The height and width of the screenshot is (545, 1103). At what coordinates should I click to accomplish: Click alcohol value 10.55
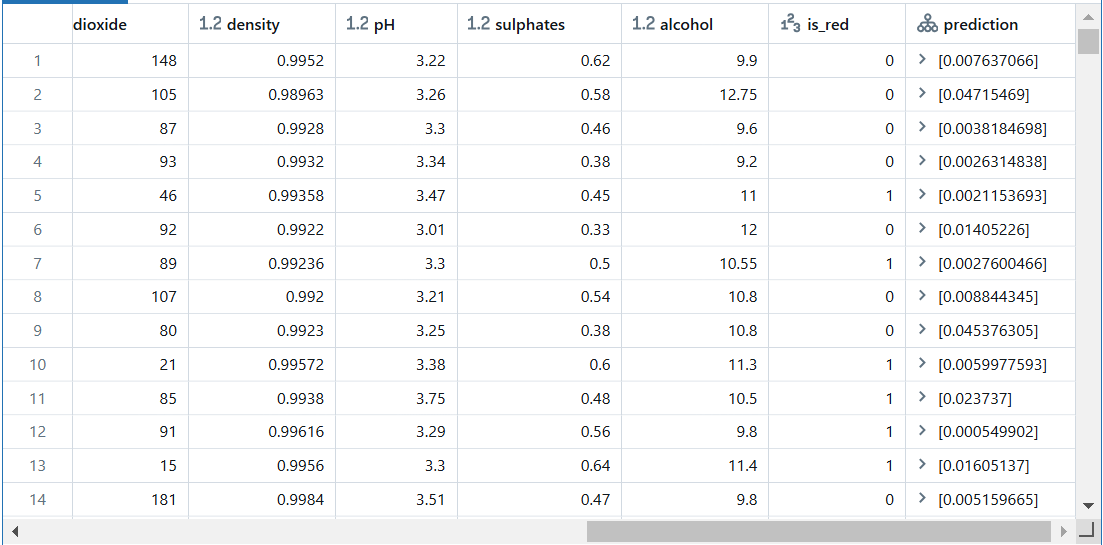click(x=739, y=263)
